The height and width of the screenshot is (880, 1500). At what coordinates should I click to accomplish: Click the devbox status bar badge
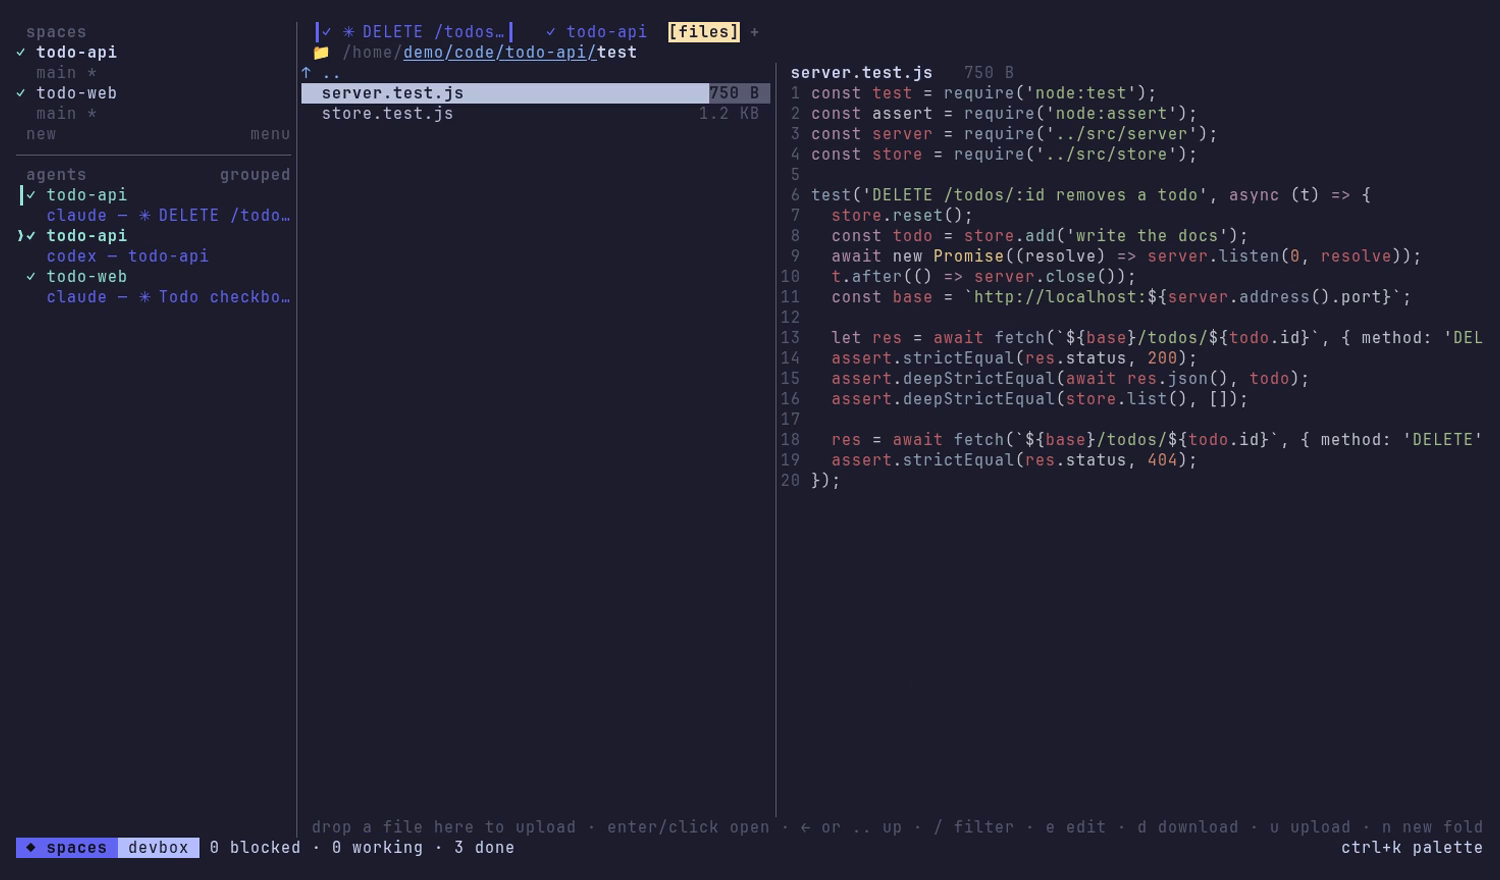point(158,848)
